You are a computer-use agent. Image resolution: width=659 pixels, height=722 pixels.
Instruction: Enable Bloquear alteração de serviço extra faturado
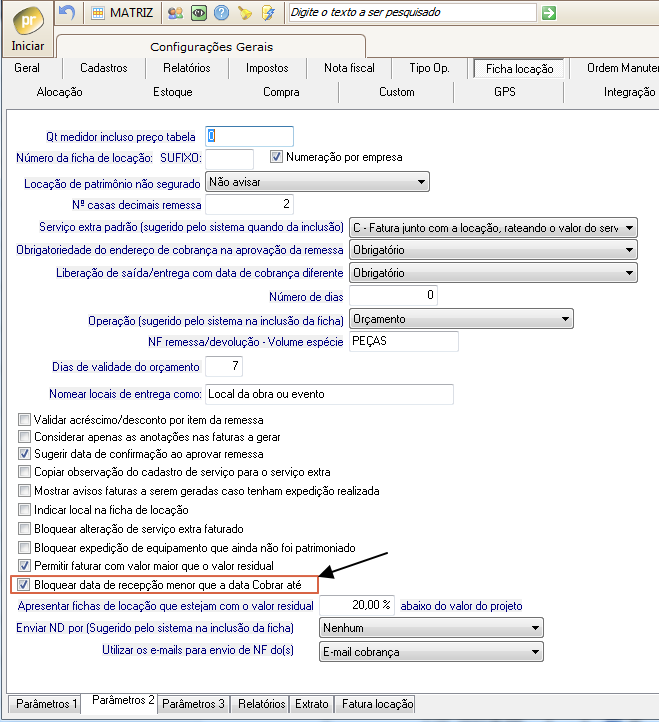pos(24,529)
